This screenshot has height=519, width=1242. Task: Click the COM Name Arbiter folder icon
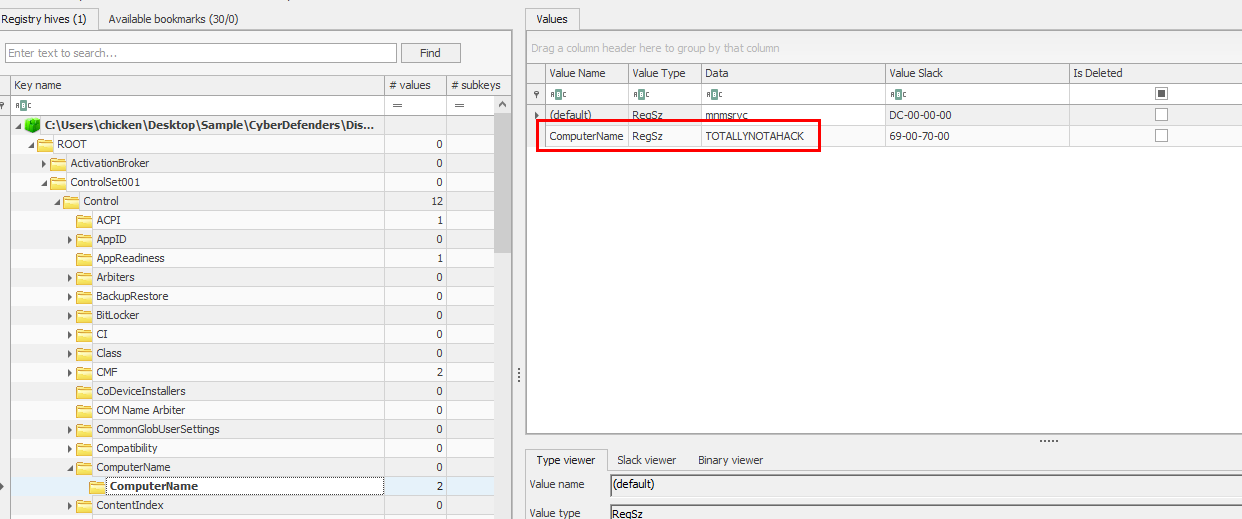(84, 410)
